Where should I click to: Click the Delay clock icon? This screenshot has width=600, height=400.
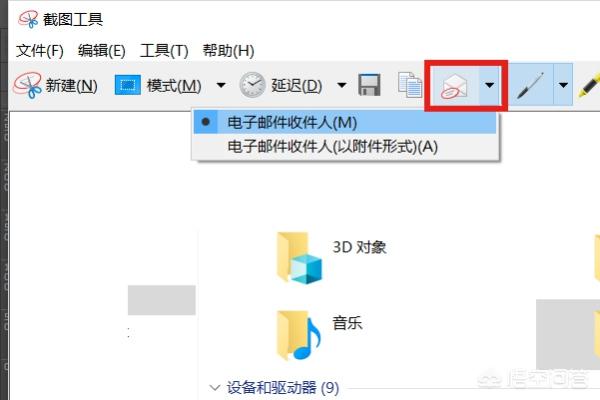click(252, 85)
